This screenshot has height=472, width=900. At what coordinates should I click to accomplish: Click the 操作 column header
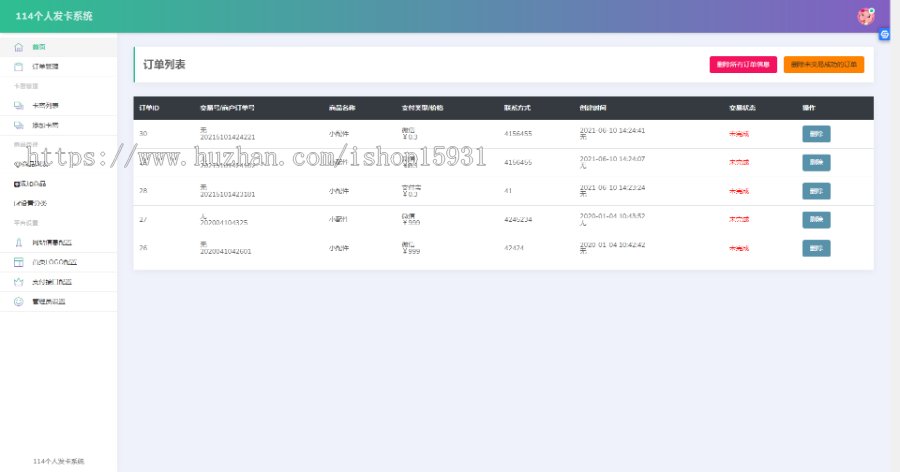809,108
